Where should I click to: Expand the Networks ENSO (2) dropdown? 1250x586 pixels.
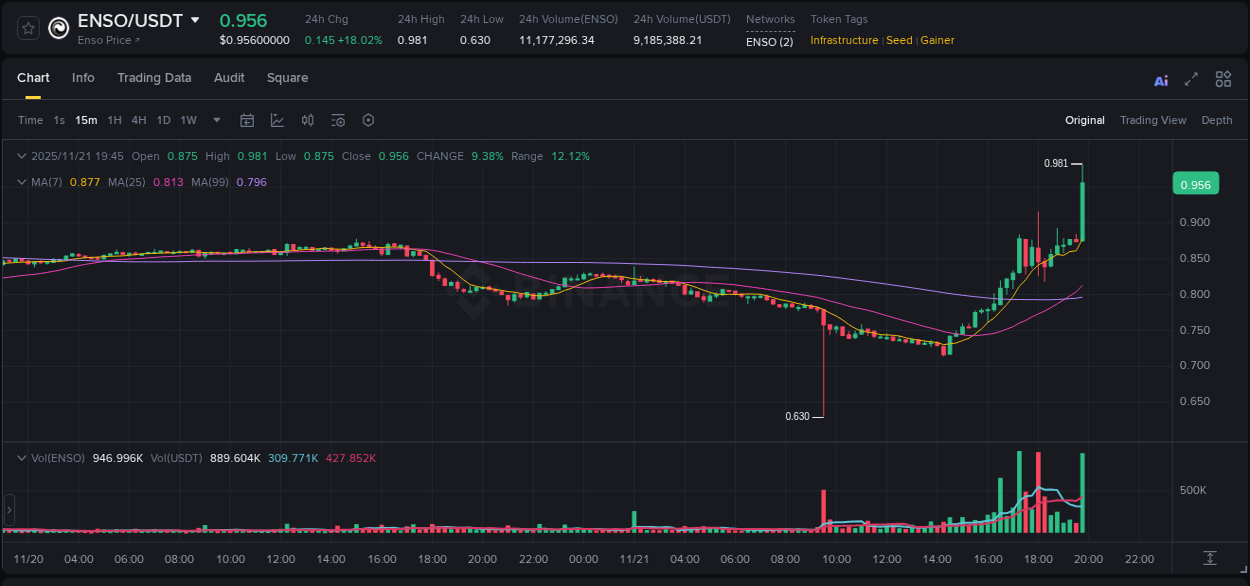(x=770, y=42)
